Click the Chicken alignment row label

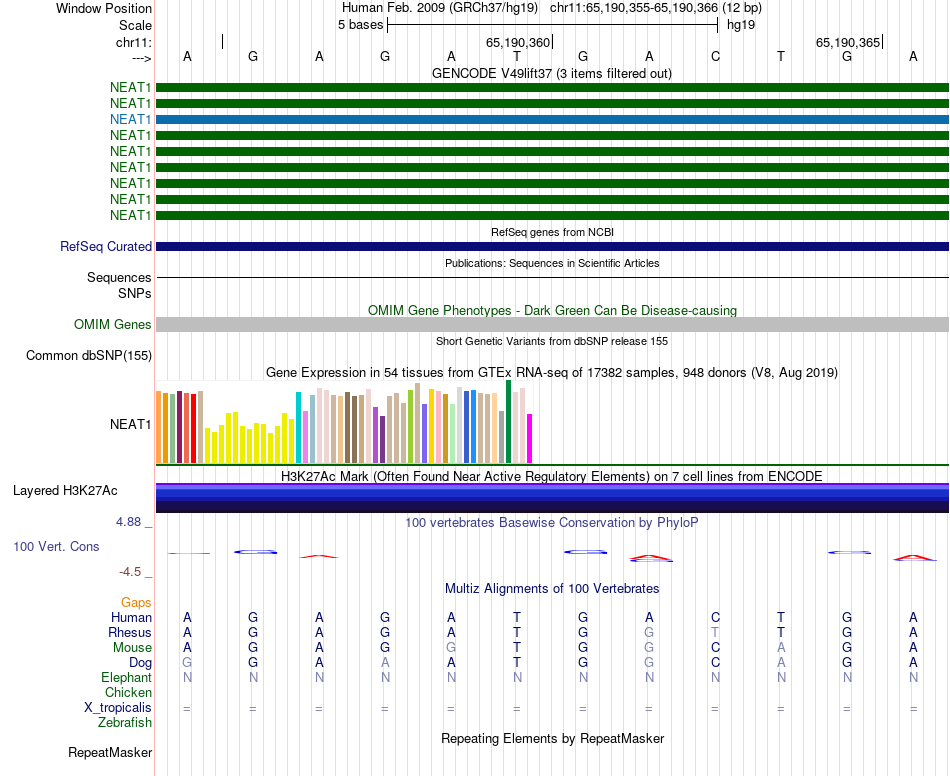tap(128, 692)
